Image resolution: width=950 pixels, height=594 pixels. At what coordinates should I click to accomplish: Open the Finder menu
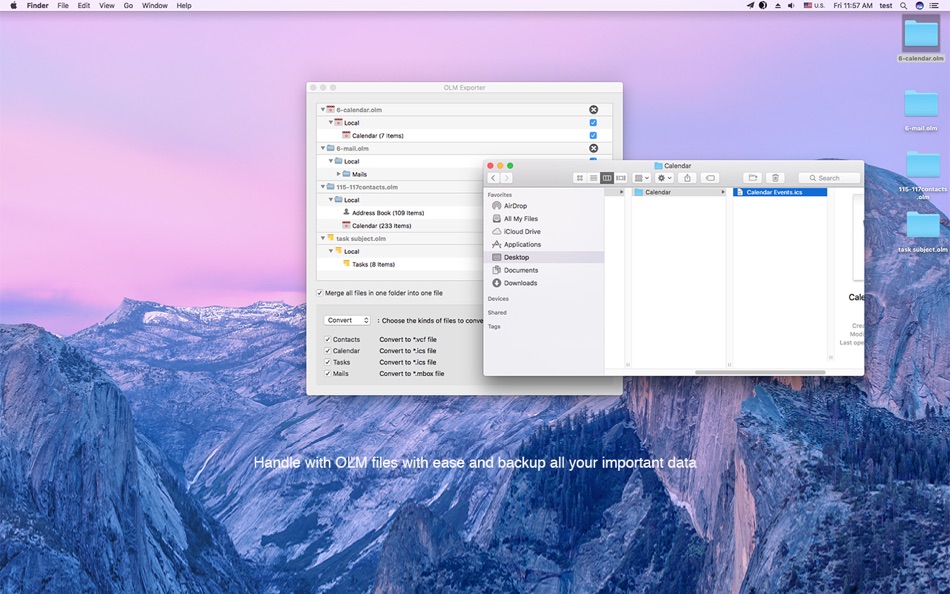38,5
